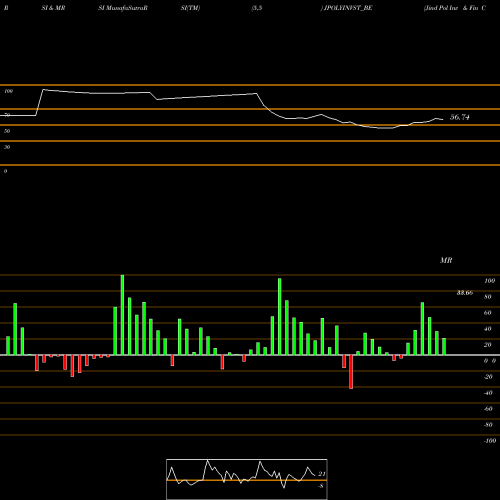Click the '-20' label on MR axis
The height and width of the screenshot is (500, 500).
click(x=488, y=377)
